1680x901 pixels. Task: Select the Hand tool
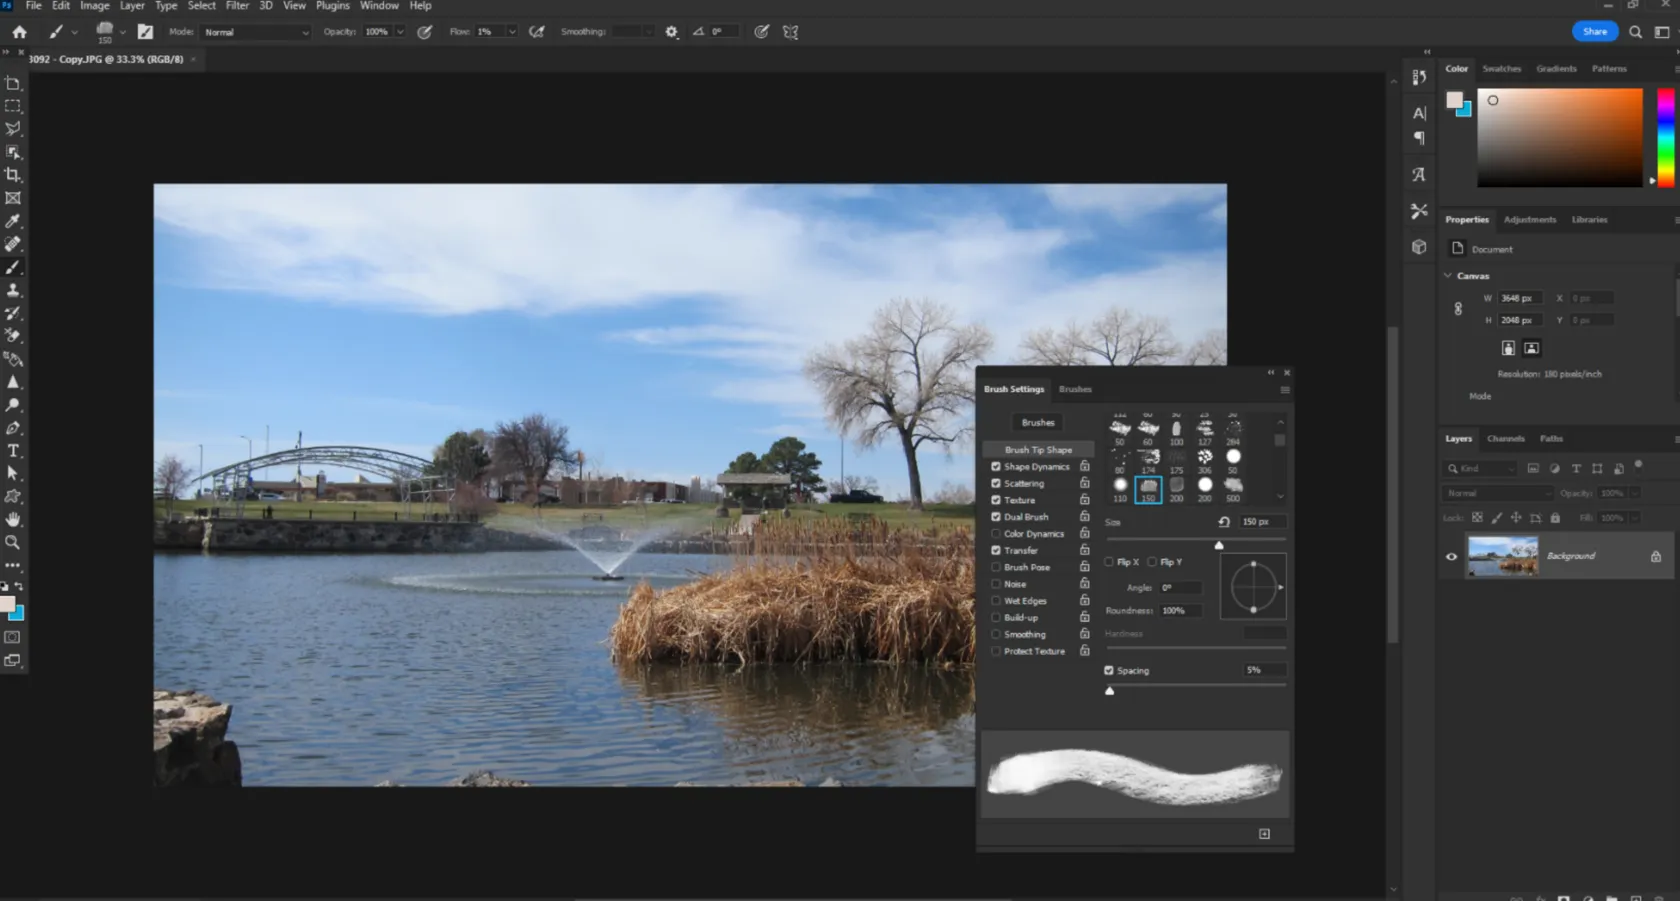pos(13,518)
